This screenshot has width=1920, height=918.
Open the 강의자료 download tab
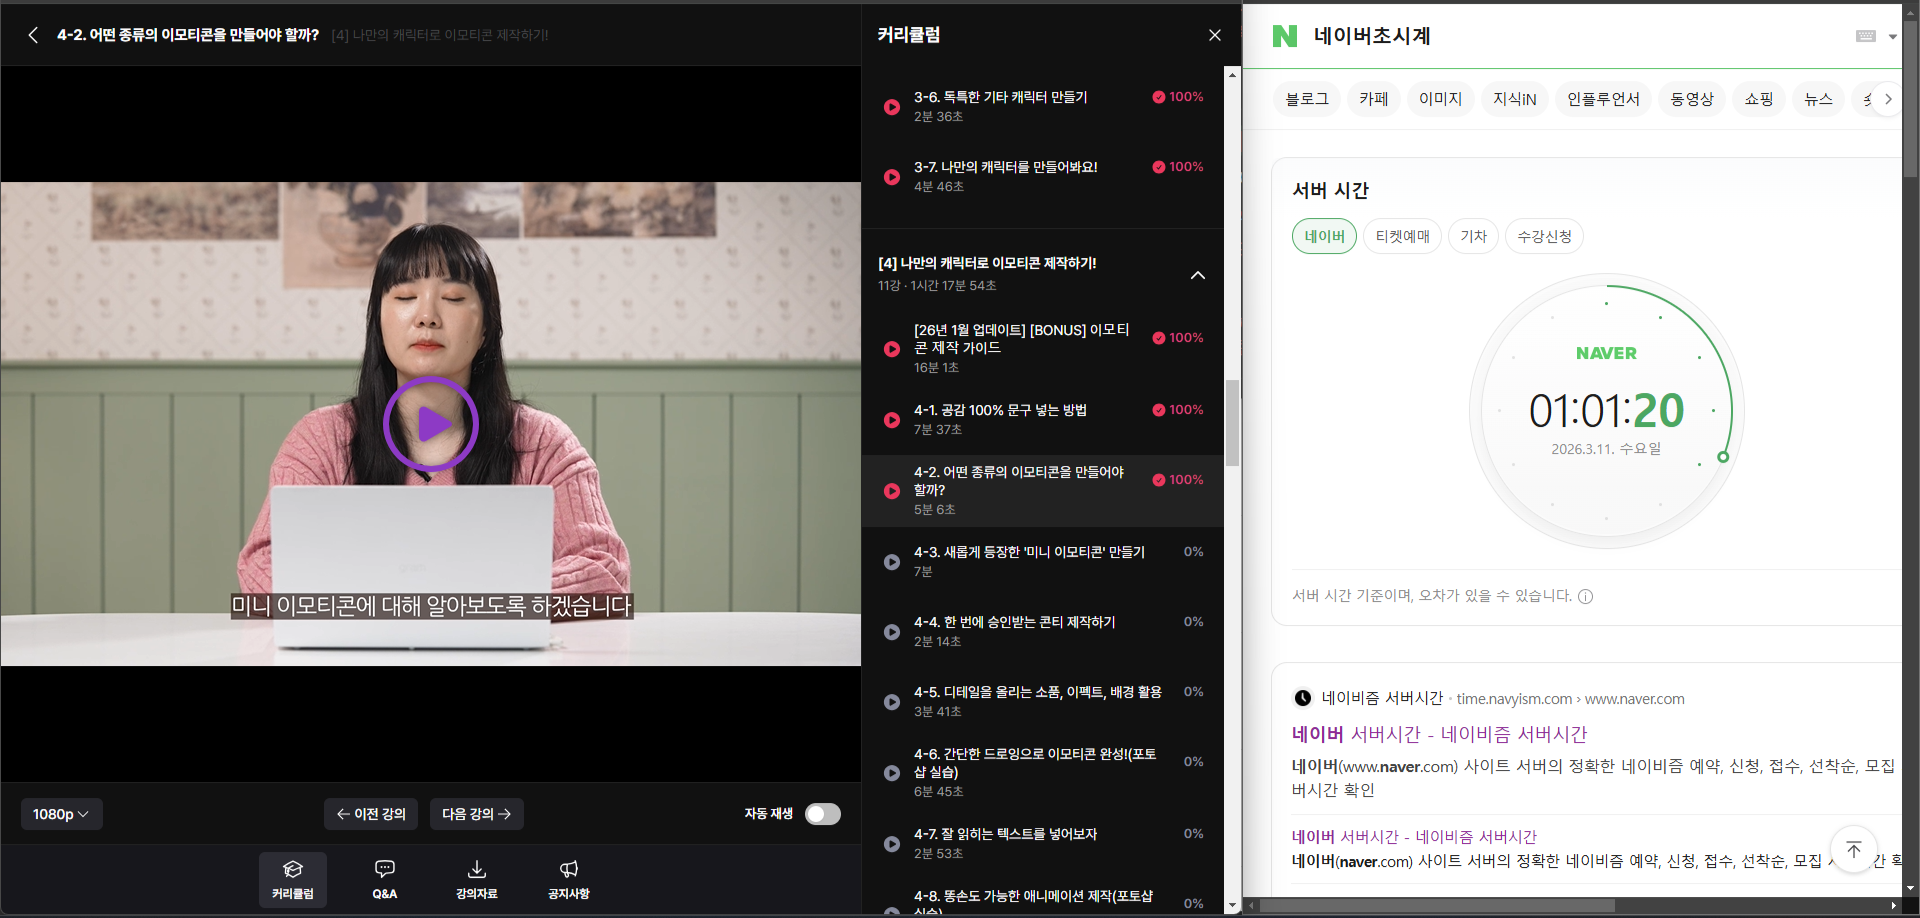477,880
